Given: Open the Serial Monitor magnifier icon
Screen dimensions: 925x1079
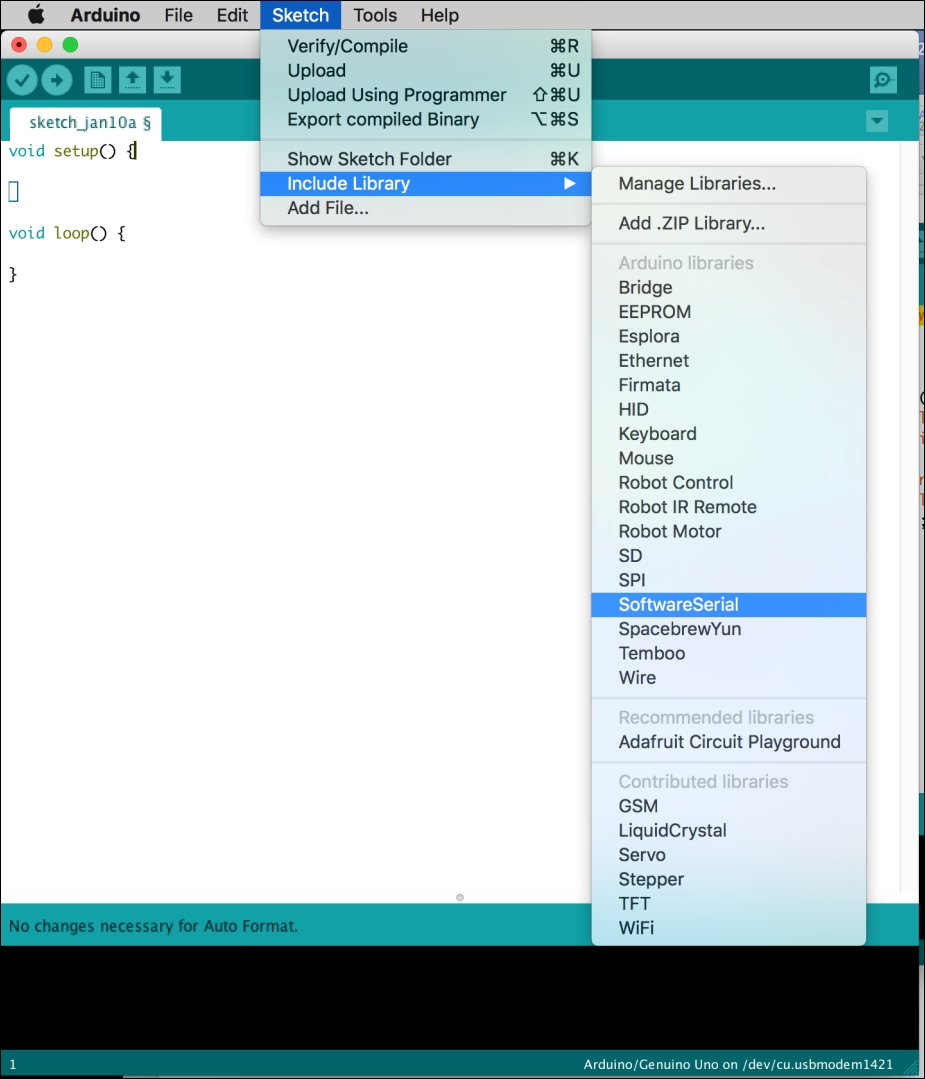Looking at the screenshot, I should [883, 80].
